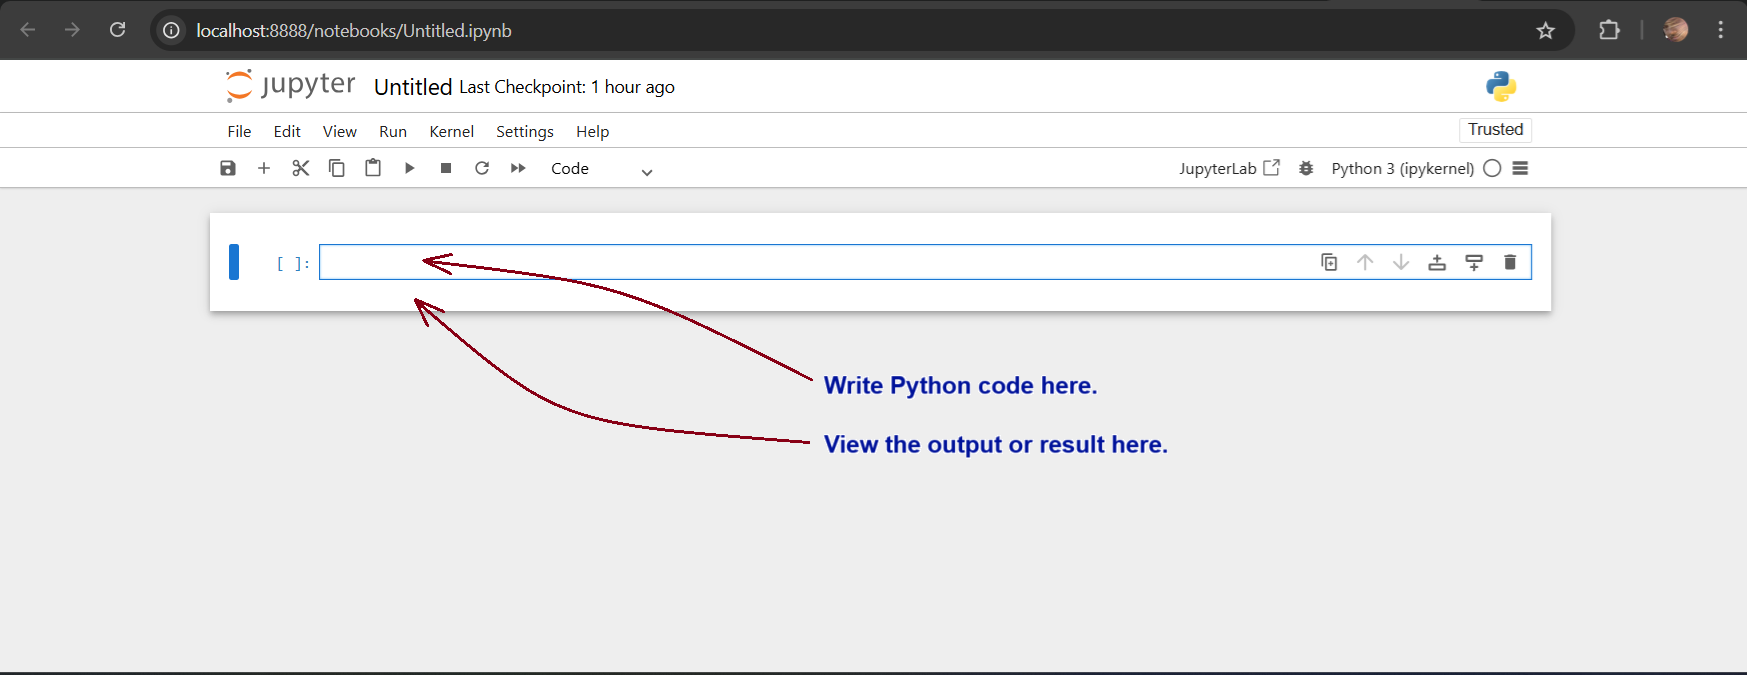The height and width of the screenshot is (675, 1747).
Task: Toggle the Trusted notebook indicator
Action: 1495,130
